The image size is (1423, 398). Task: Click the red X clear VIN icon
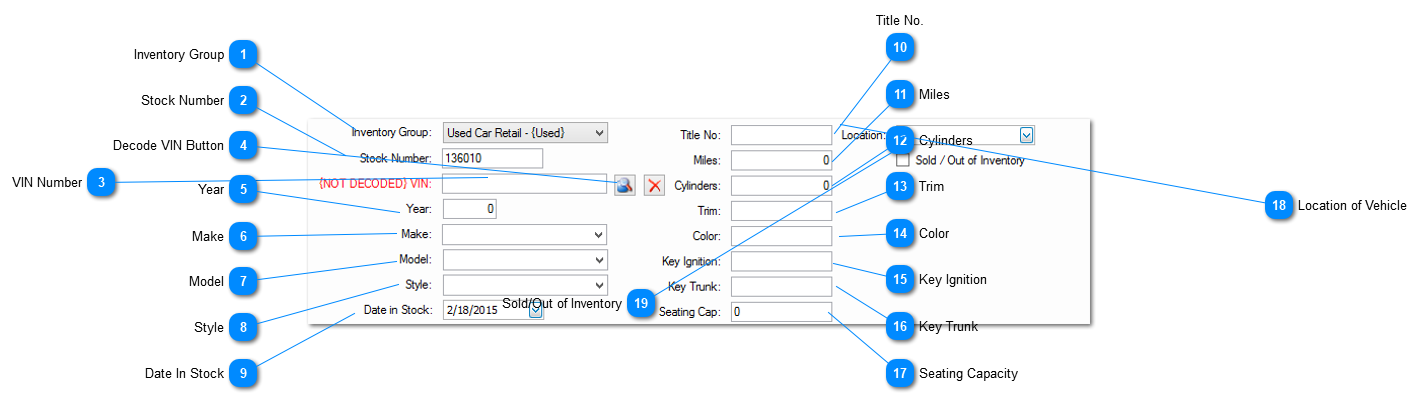(x=654, y=185)
